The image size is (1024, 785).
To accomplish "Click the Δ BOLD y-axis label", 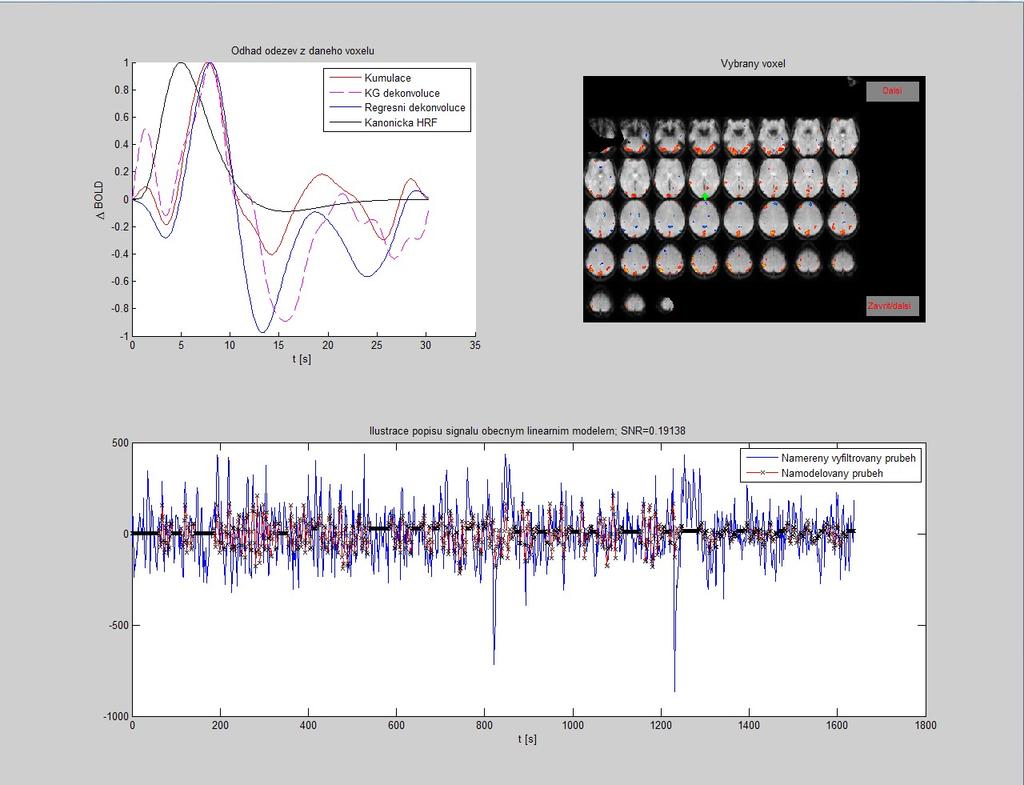I will point(100,200).
